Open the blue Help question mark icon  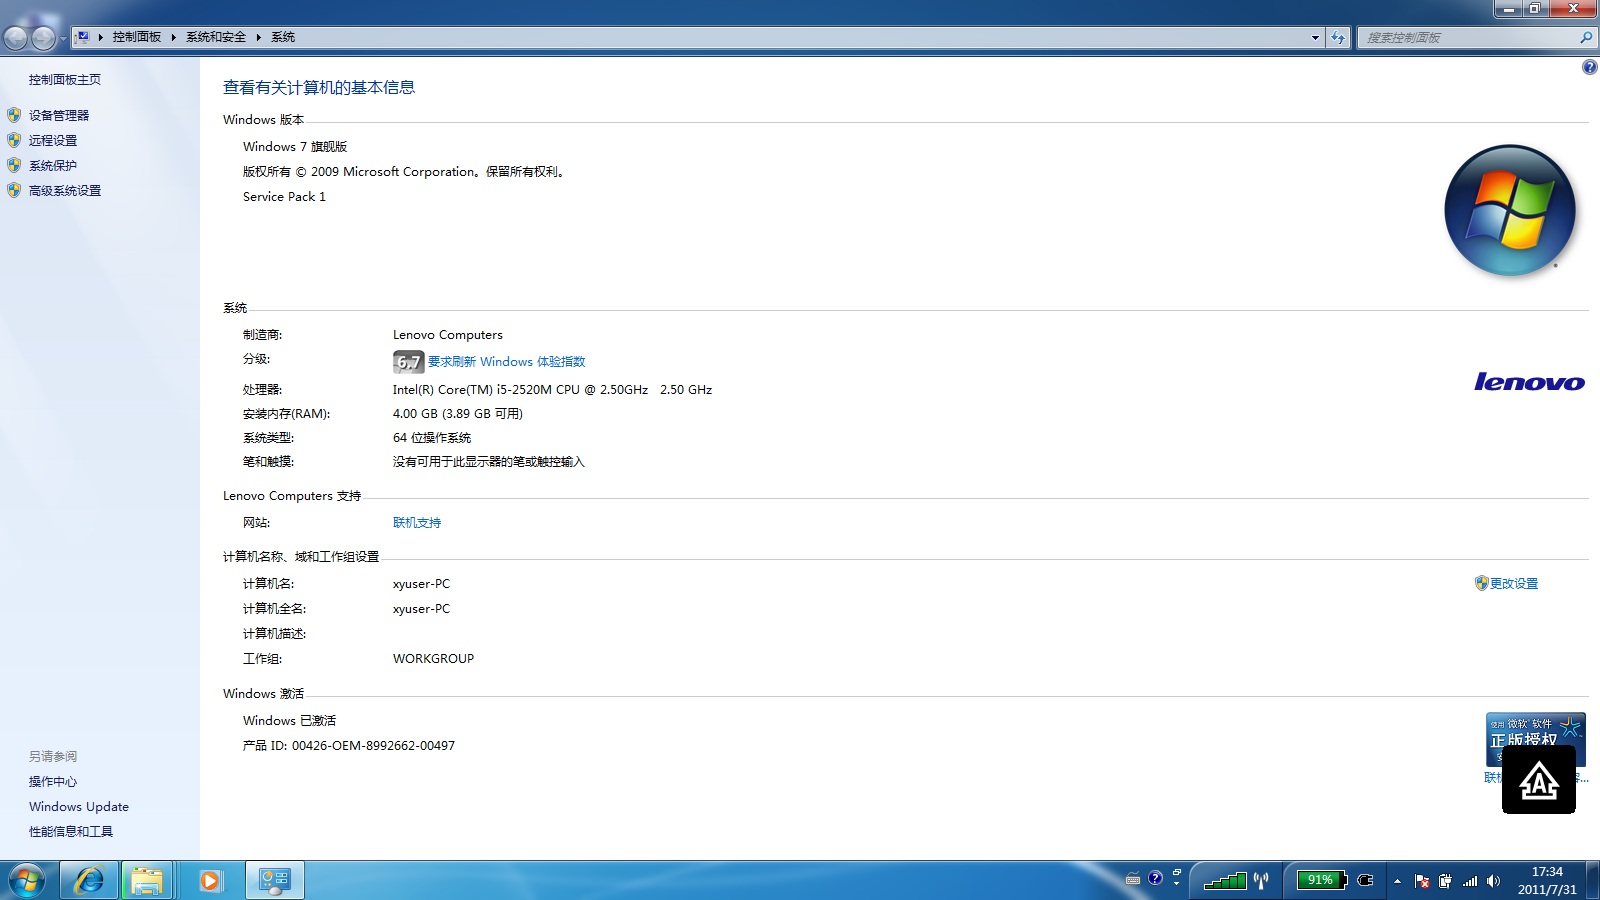coord(1590,67)
